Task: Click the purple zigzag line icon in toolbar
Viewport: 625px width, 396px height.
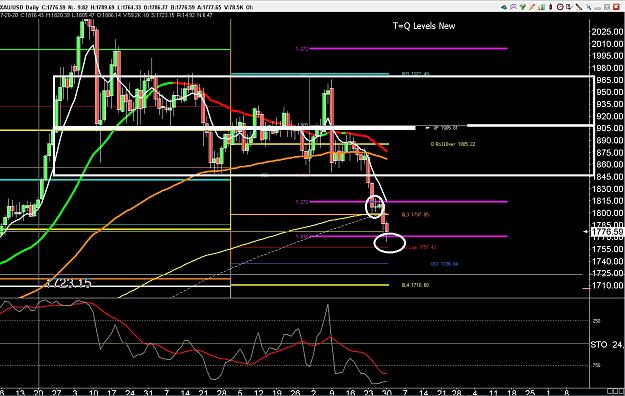Action: tap(513, 7)
